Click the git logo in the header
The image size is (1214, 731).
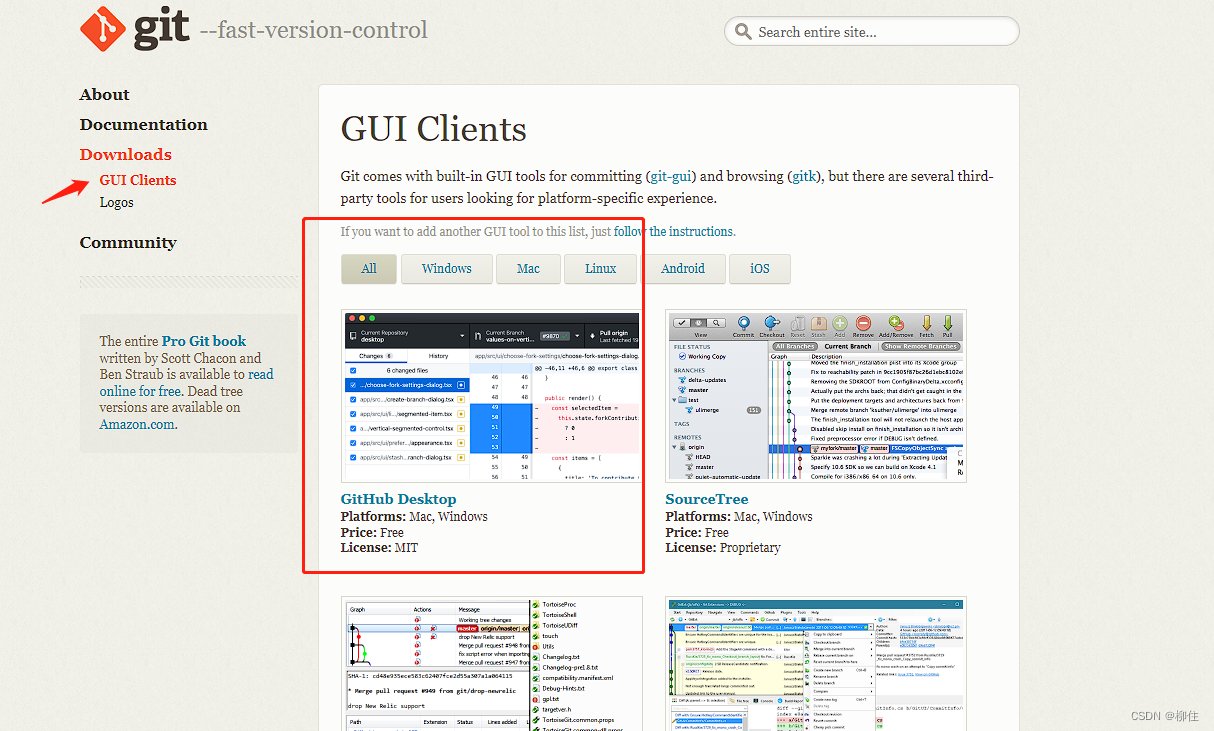coord(134,29)
